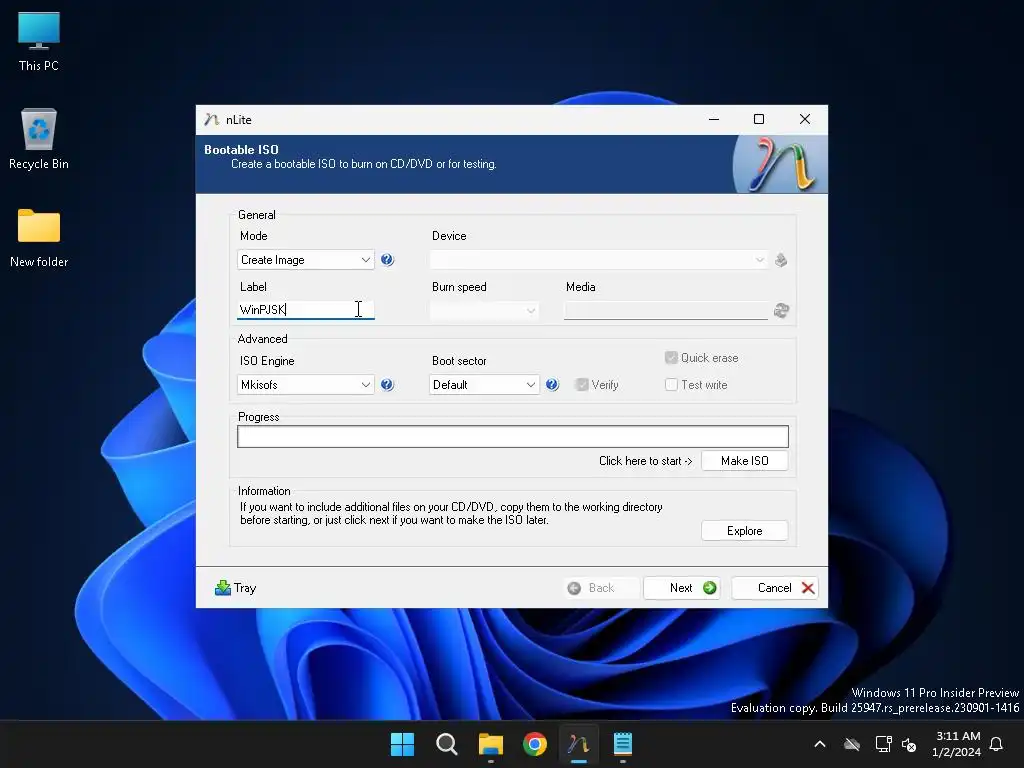
Task: Click the muted volume tray icon
Action: (909, 744)
